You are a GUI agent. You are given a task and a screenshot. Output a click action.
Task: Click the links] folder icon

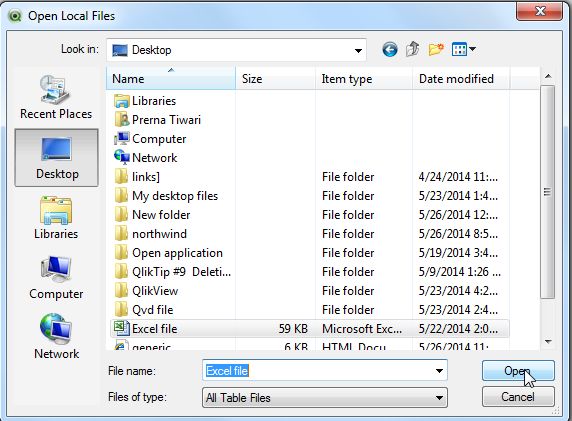pyautogui.click(x=121, y=177)
